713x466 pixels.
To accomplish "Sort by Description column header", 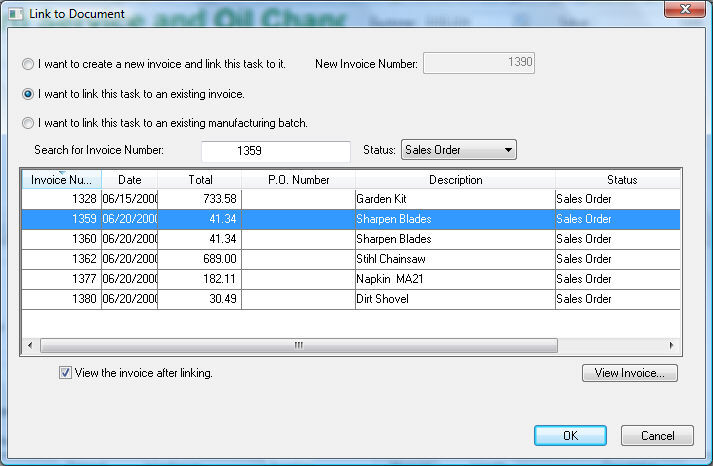I will coord(455,180).
